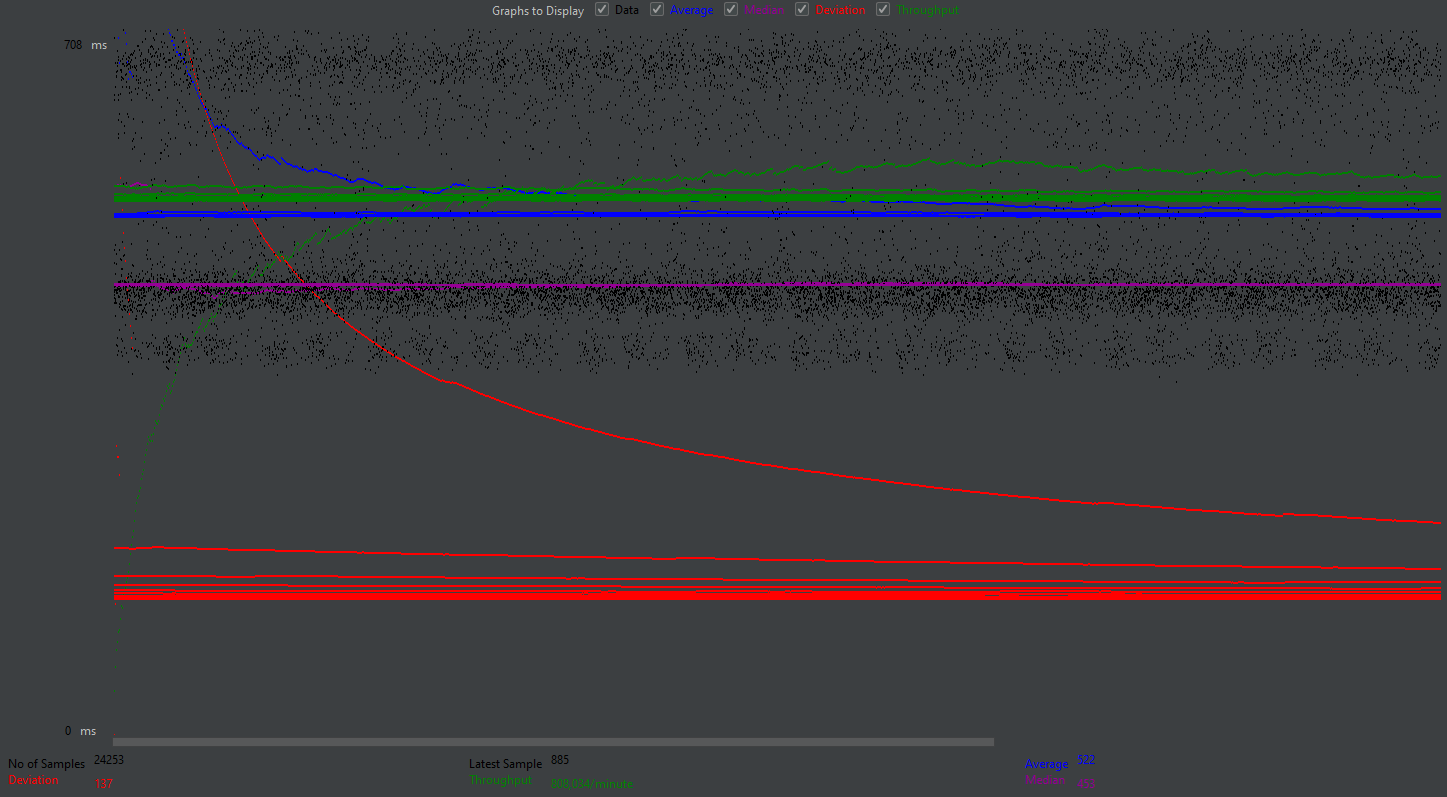Click the 'Graphs to Display' label
The width and height of the screenshot is (1447, 797).
point(537,11)
